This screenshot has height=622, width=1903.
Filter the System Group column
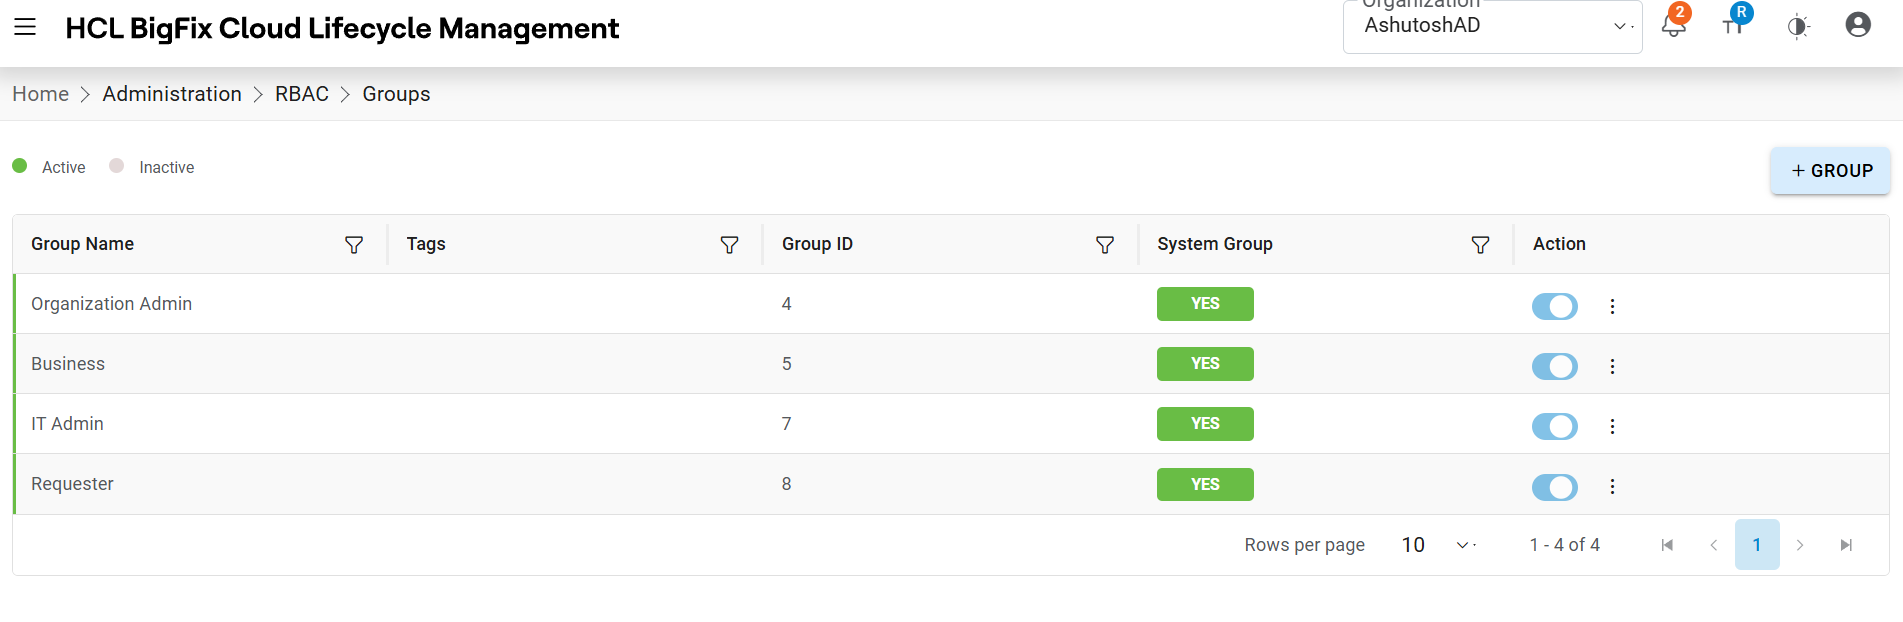point(1481,245)
